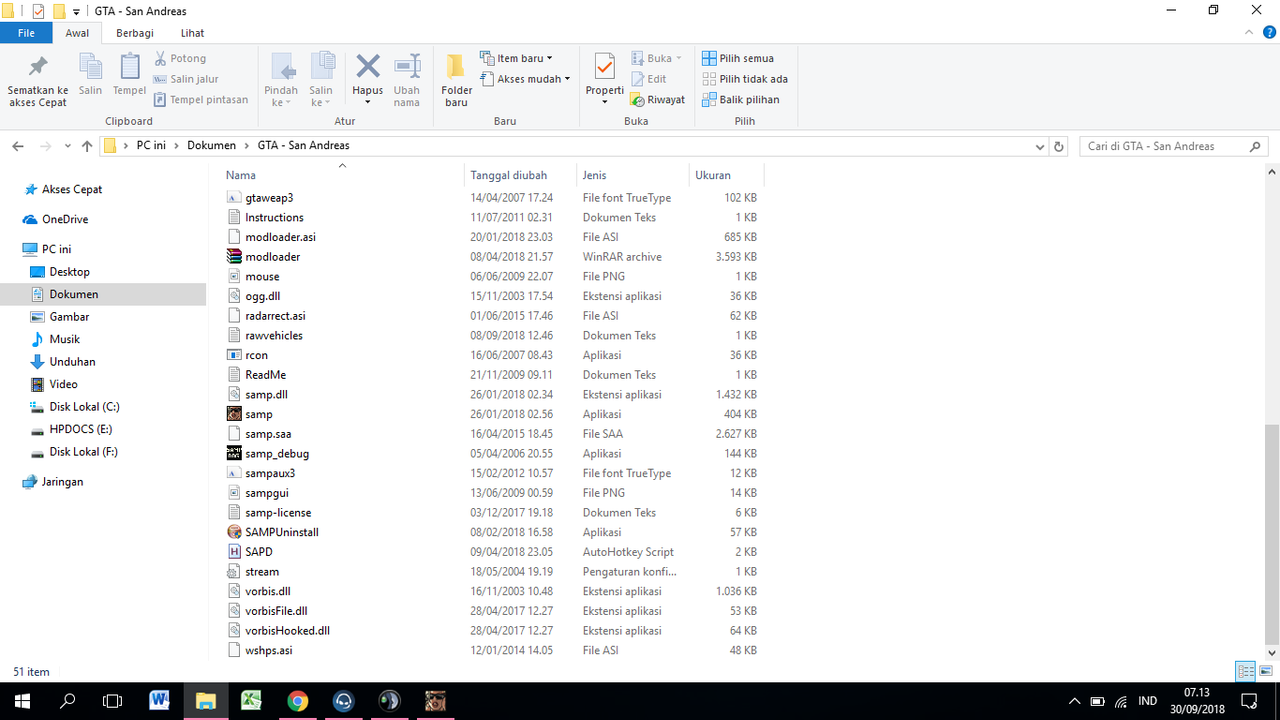Select Akses Cepat in navigation pane
The width and height of the screenshot is (1280, 720).
pos(72,190)
